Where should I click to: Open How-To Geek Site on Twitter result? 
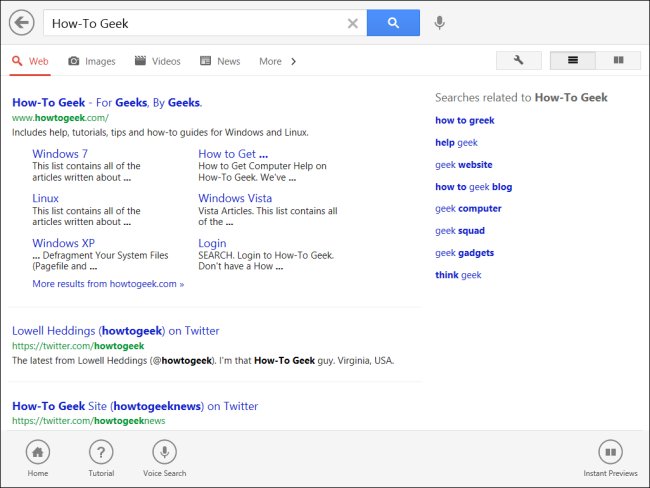(x=135, y=406)
